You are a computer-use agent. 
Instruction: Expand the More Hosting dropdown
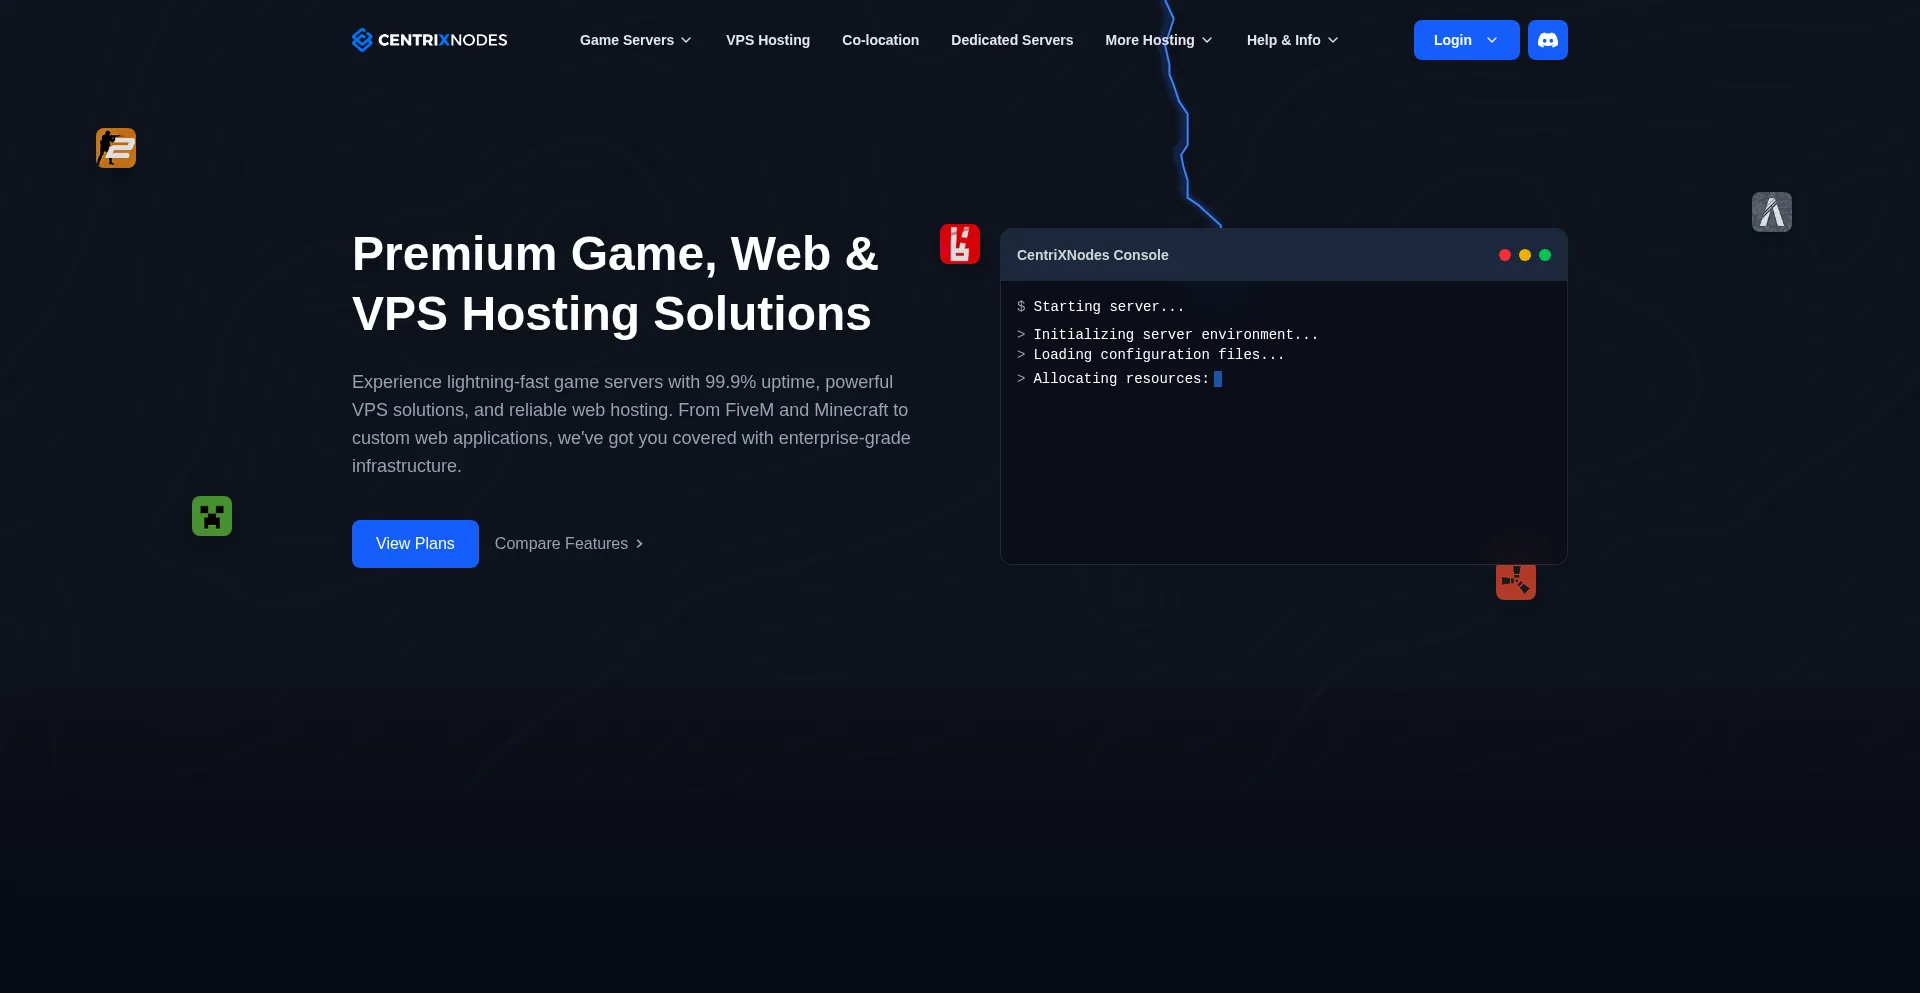1159,40
